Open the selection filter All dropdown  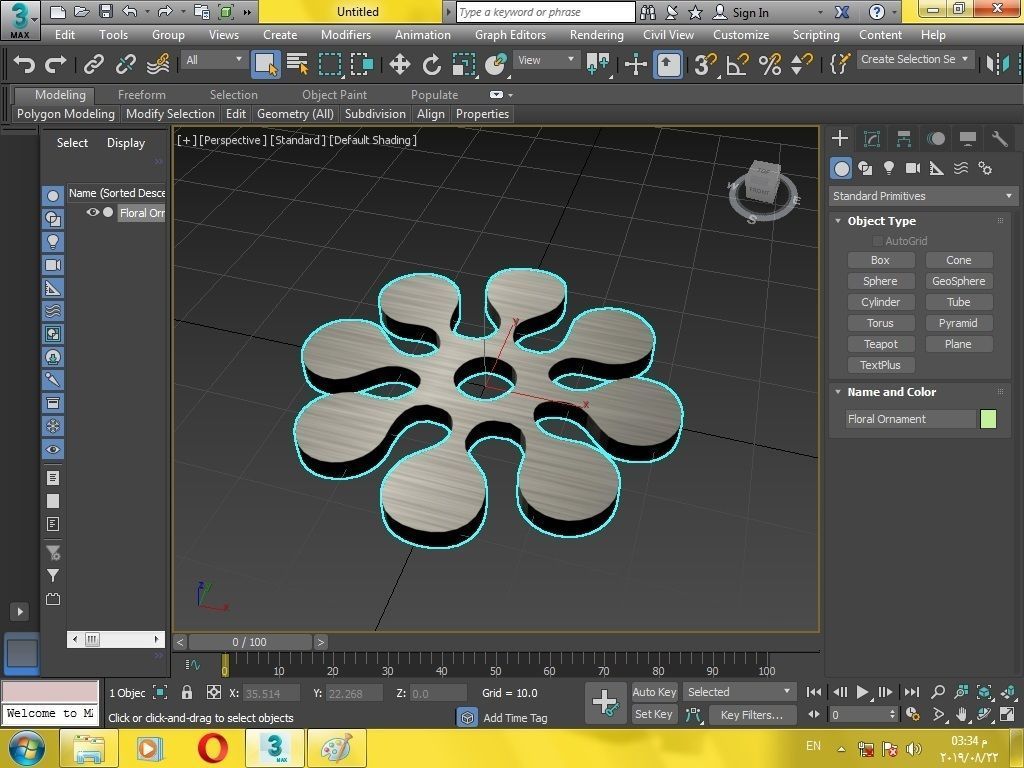tap(214, 60)
